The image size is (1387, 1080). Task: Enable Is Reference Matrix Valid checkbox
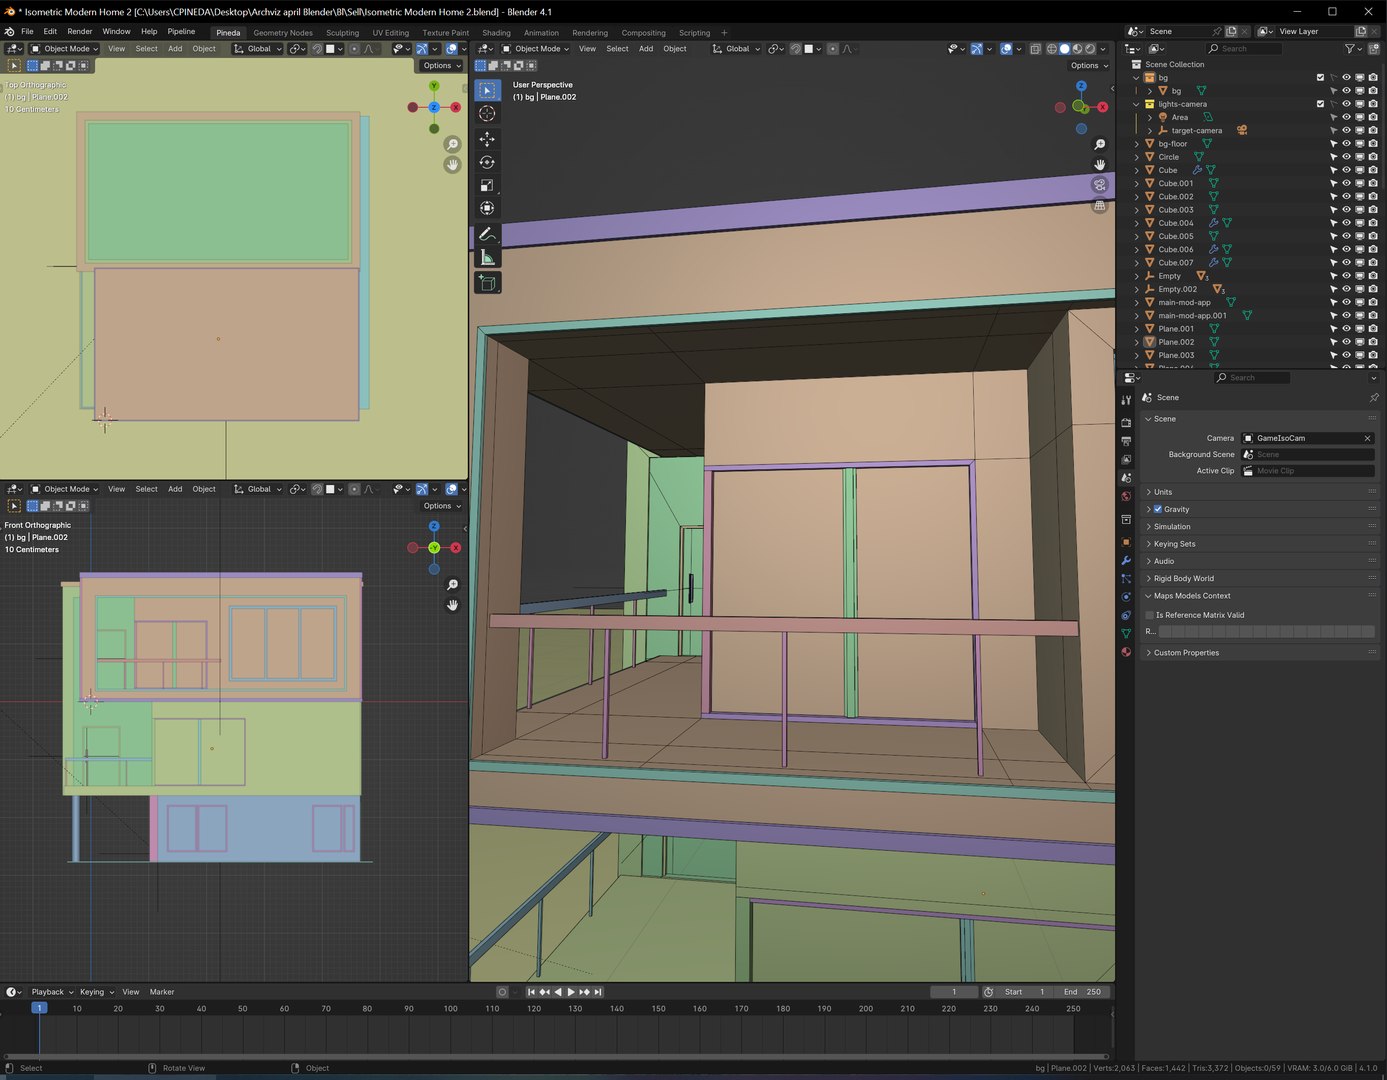(x=1150, y=615)
